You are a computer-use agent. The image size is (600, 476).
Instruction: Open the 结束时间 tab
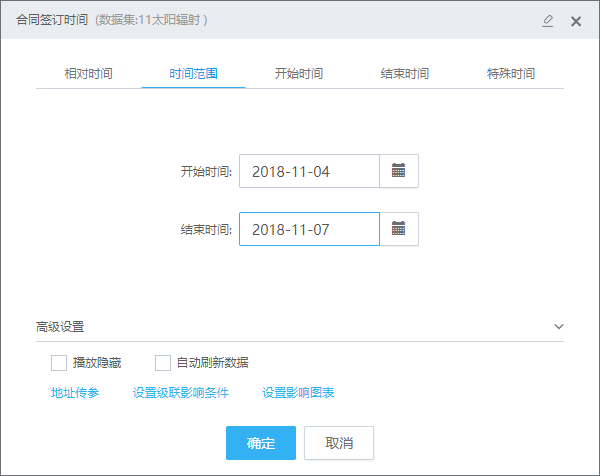pos(405,74)
